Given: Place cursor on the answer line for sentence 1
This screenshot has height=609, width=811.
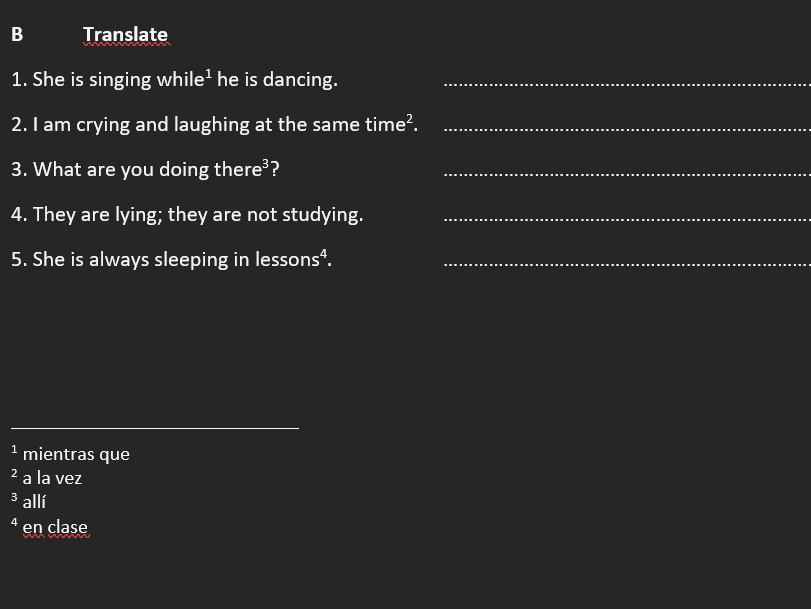Looking at the screenshot, I should point(625,82).
